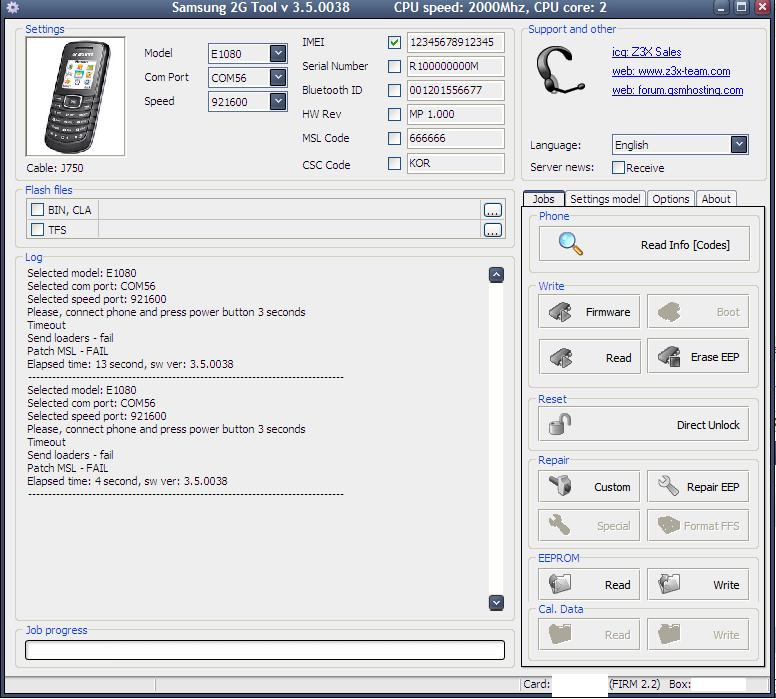Click the Read Info magnifier icon

tap(570, 244)
